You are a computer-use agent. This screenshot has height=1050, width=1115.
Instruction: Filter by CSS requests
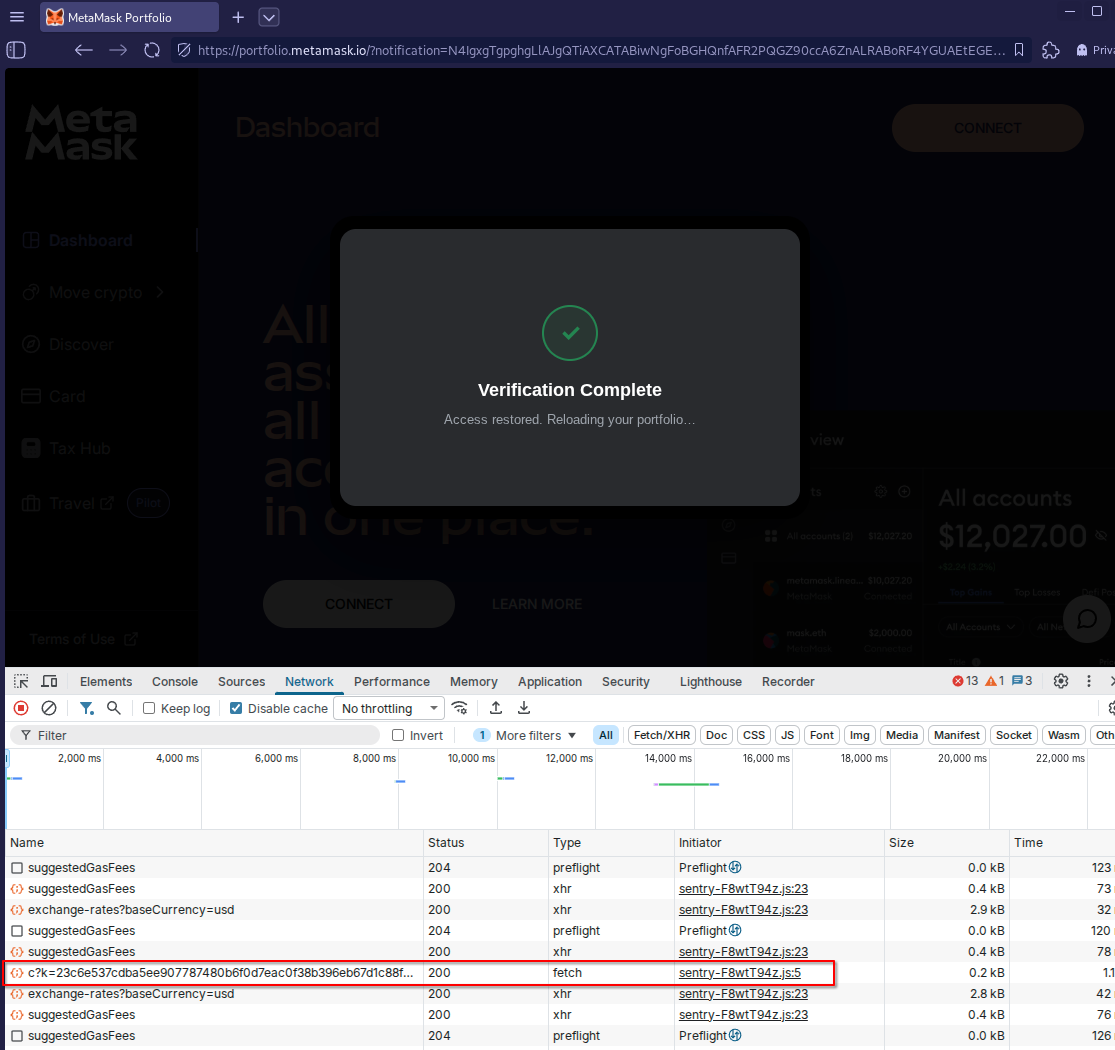754,735
